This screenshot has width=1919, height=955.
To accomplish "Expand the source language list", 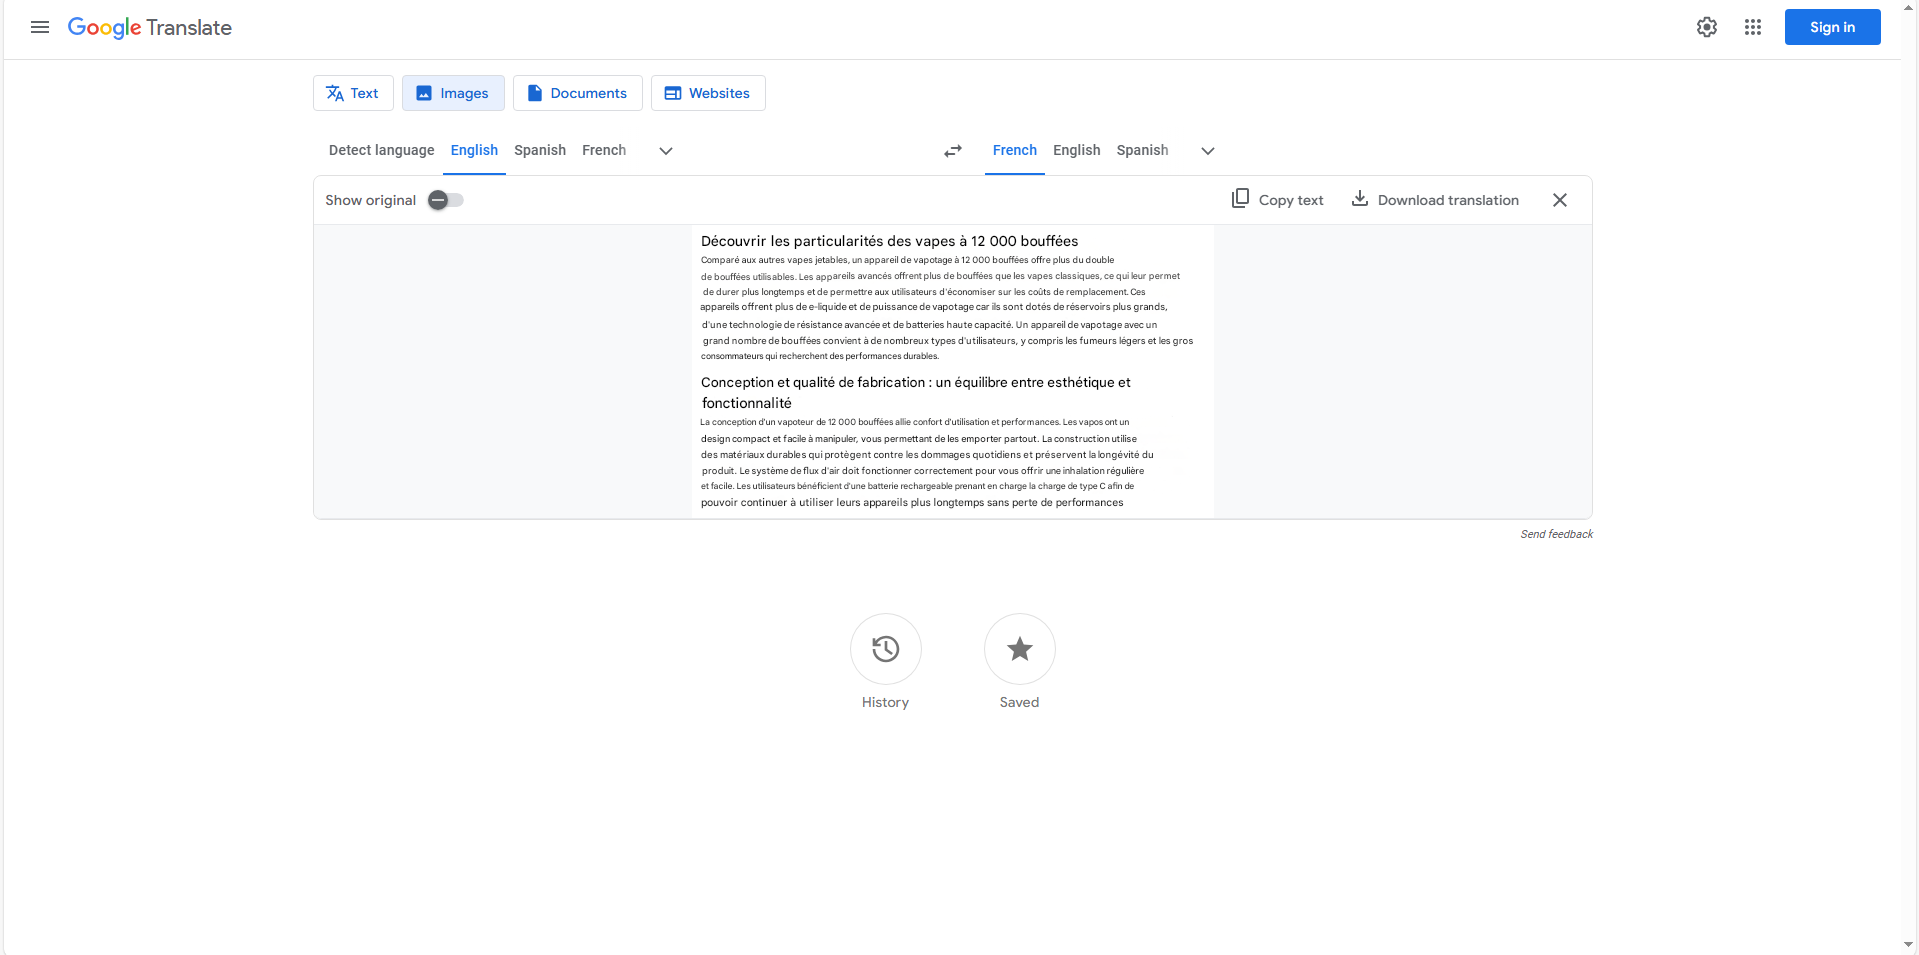I will pyautogui.click(x=665, y=151).
